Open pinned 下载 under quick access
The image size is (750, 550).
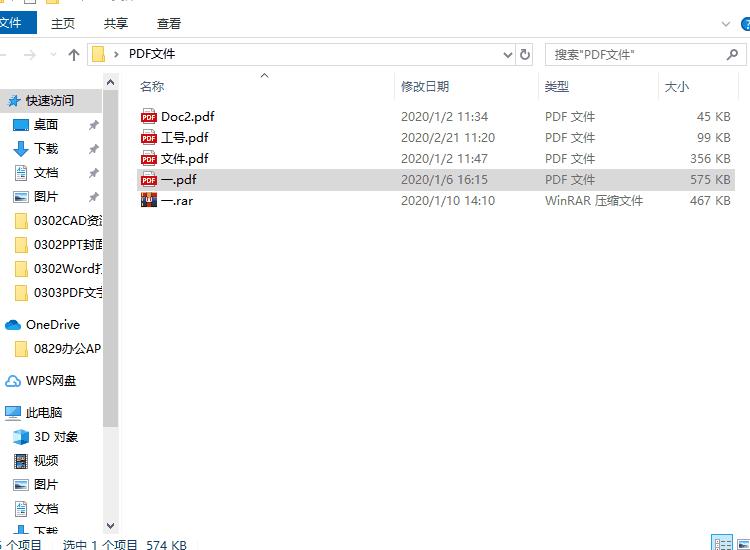pyautogui.click(x=46, y=148)
